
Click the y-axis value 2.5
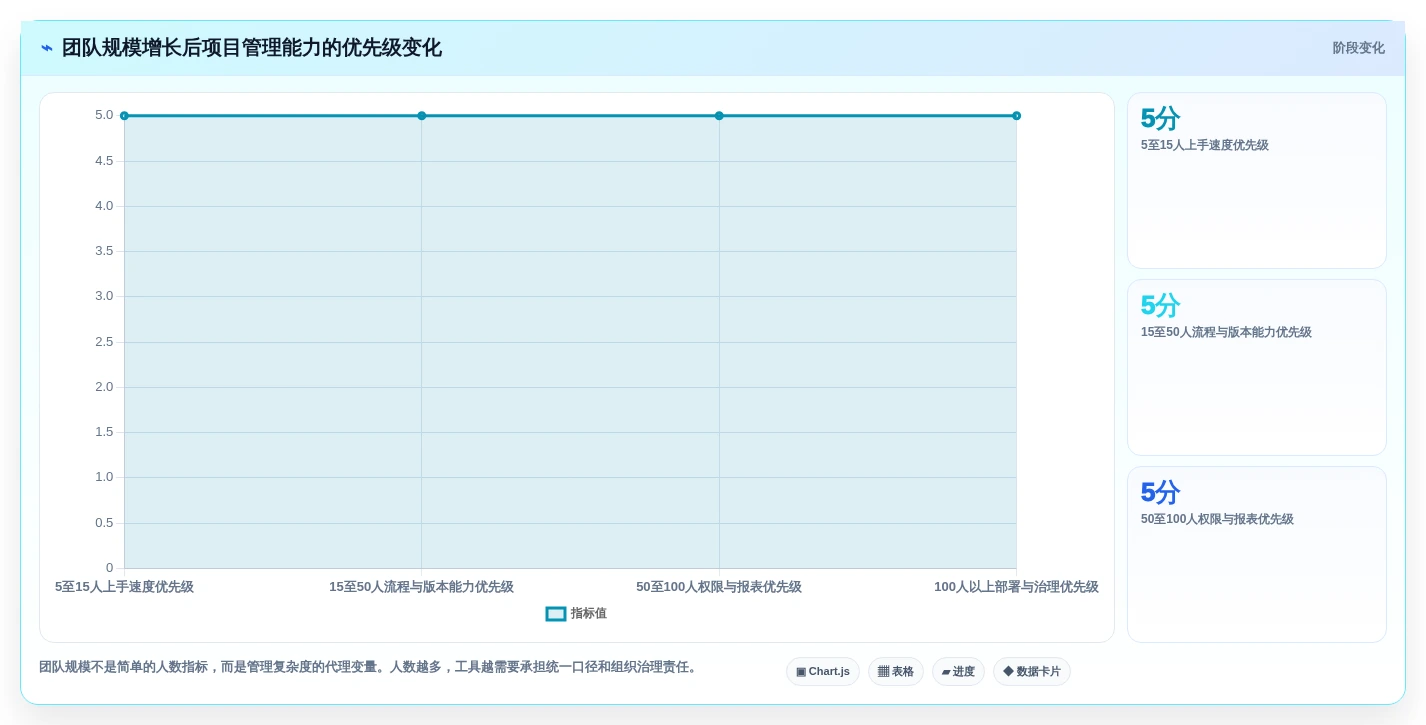point(104,342)
